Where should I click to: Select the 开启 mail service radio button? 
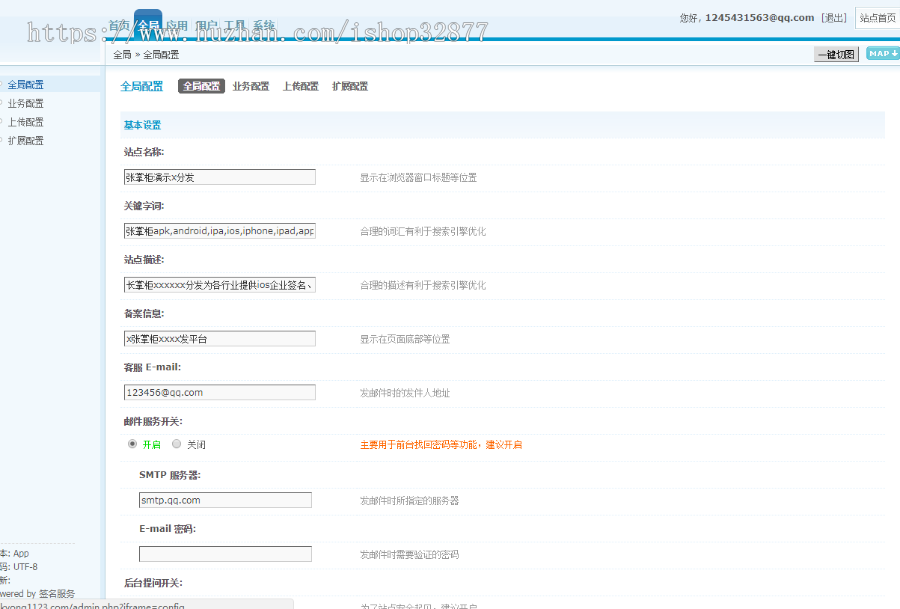[133, 444]
